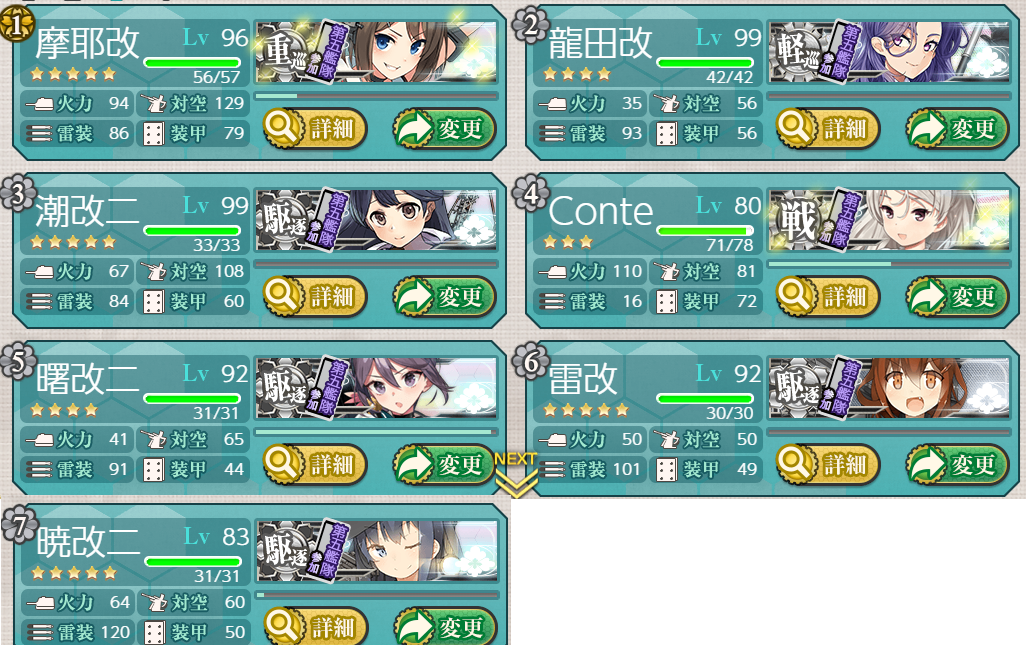1026x645 pixels.
Task: Select Conte battleship portrait banner
Action: click(x=889, y=220)
